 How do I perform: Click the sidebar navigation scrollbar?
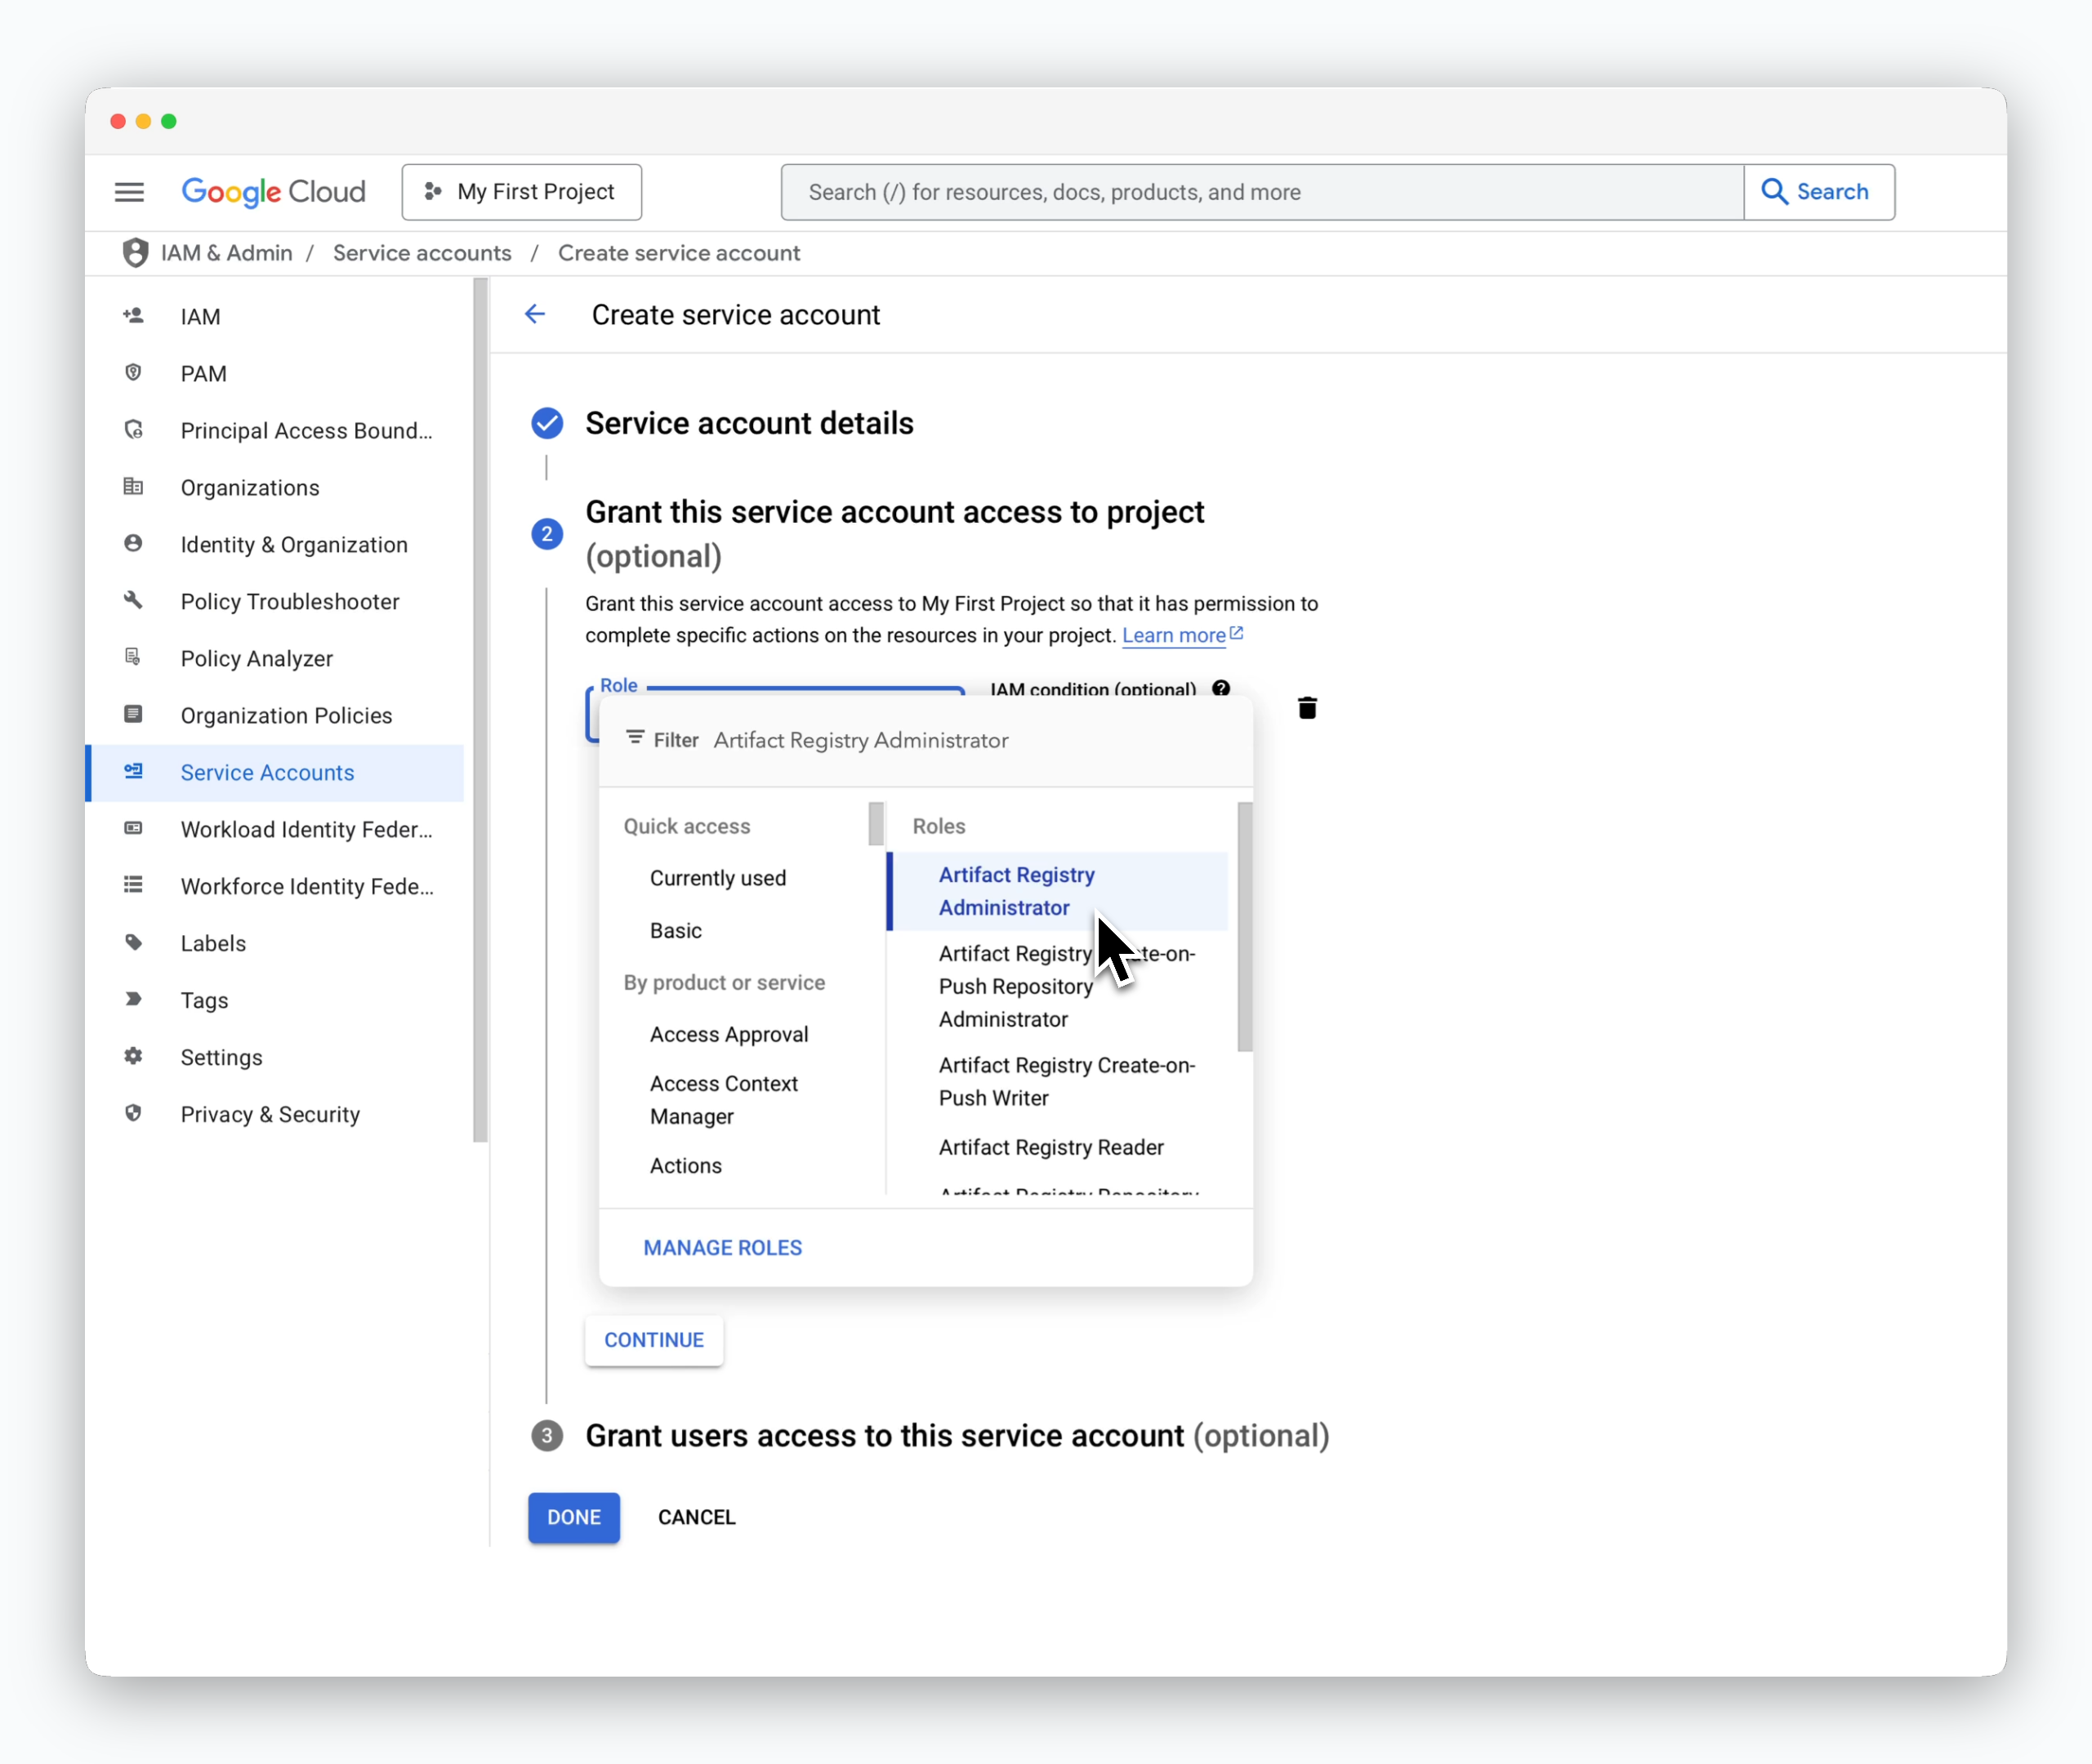pyautogui.click(x=480, y=709)
